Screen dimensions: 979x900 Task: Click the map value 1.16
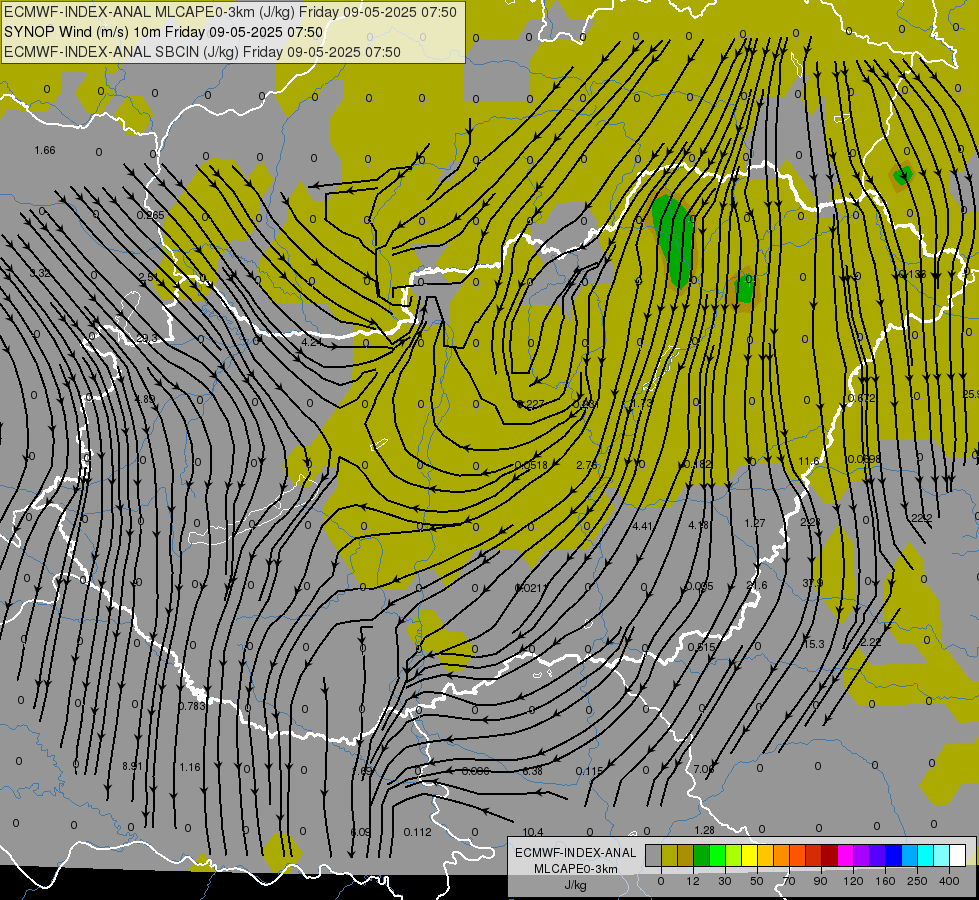coord(190,768)
